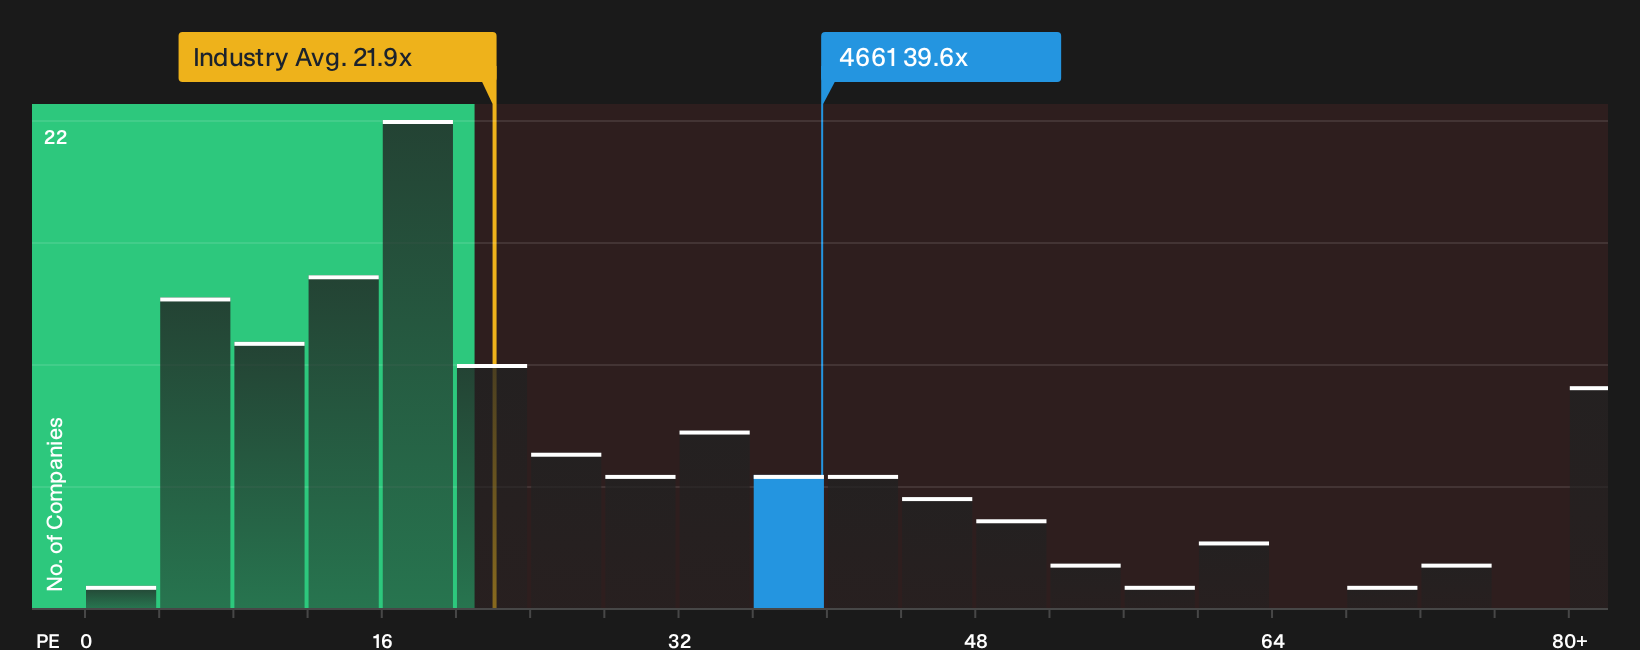1640x650 pixels.
Task: Click the 80+ PE bar at right edge
Action: (x=1588, y=497)
